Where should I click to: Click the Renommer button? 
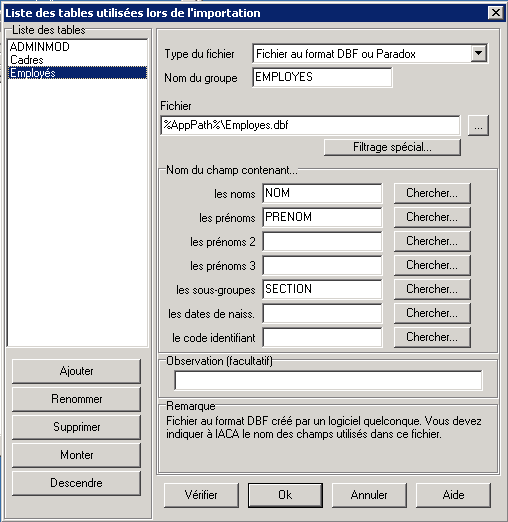coord(76,399)
